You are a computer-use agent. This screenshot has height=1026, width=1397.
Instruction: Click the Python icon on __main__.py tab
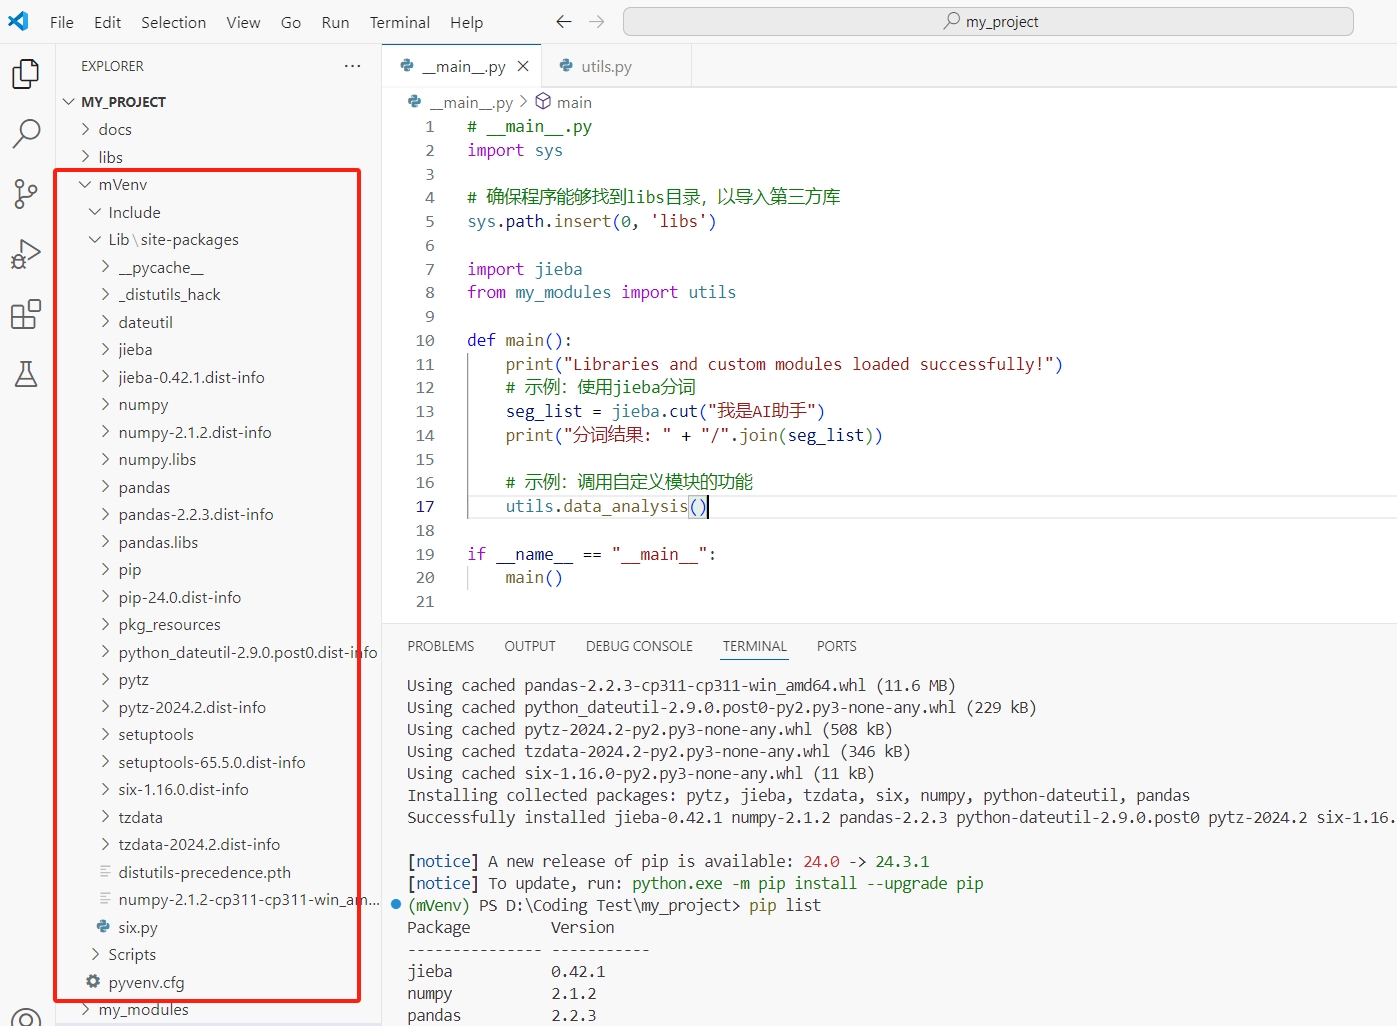407,65
